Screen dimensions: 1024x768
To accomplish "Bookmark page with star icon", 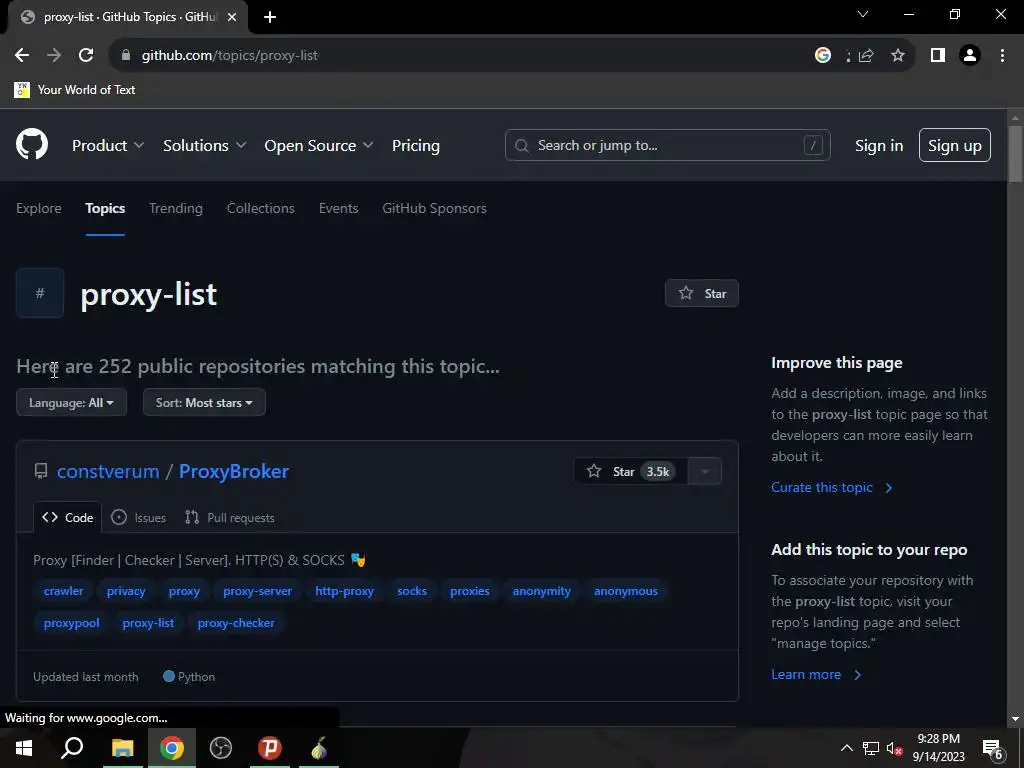I will [x=898, y=56].
